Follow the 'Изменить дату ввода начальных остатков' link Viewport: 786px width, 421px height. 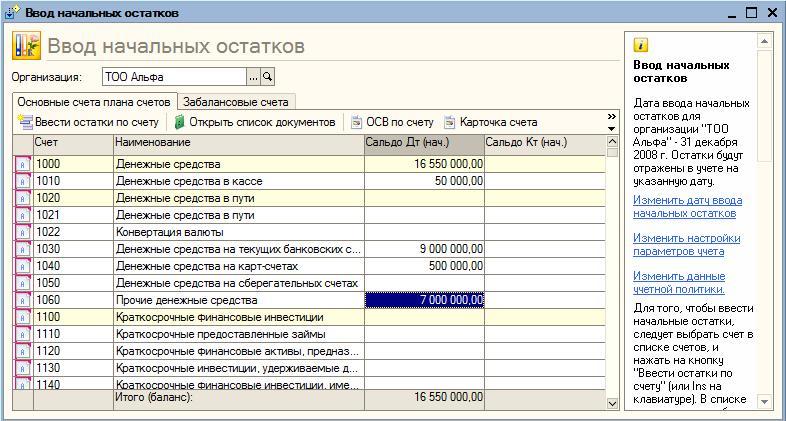tap(687, 207)
